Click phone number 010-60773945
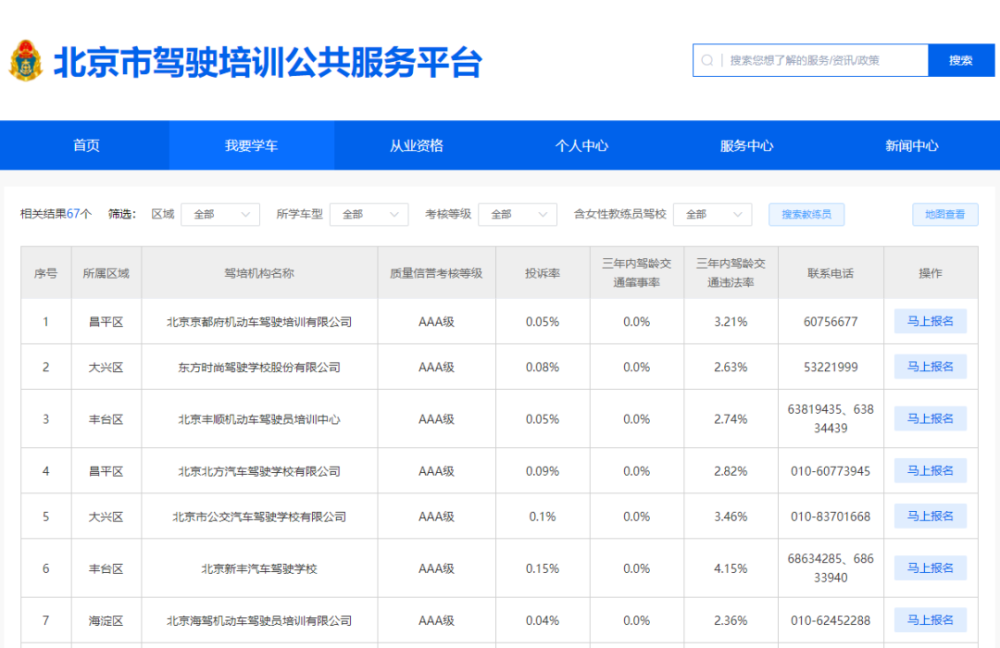Screen dimensions: 1000x648 830,471
